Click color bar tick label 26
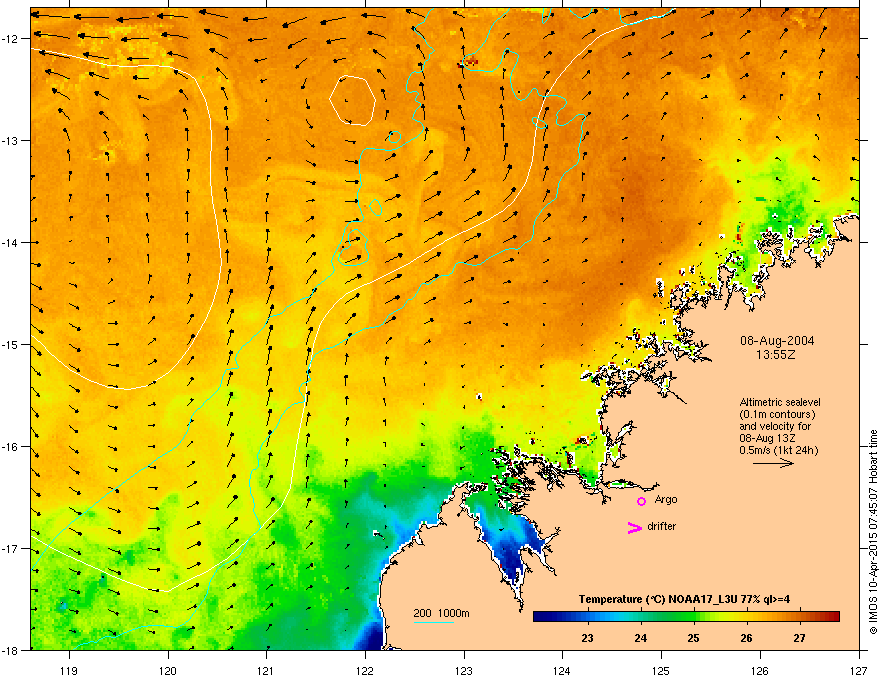This screenshot has width=880, height=680. tap(746, 638)
